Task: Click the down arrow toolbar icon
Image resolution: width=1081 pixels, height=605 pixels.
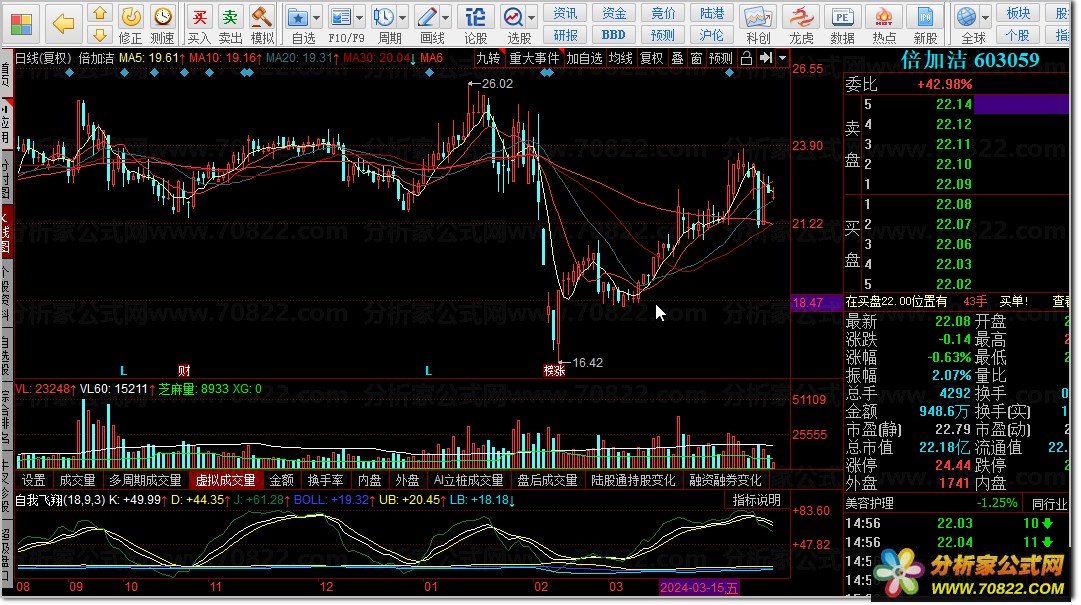Action: (100, 34)
